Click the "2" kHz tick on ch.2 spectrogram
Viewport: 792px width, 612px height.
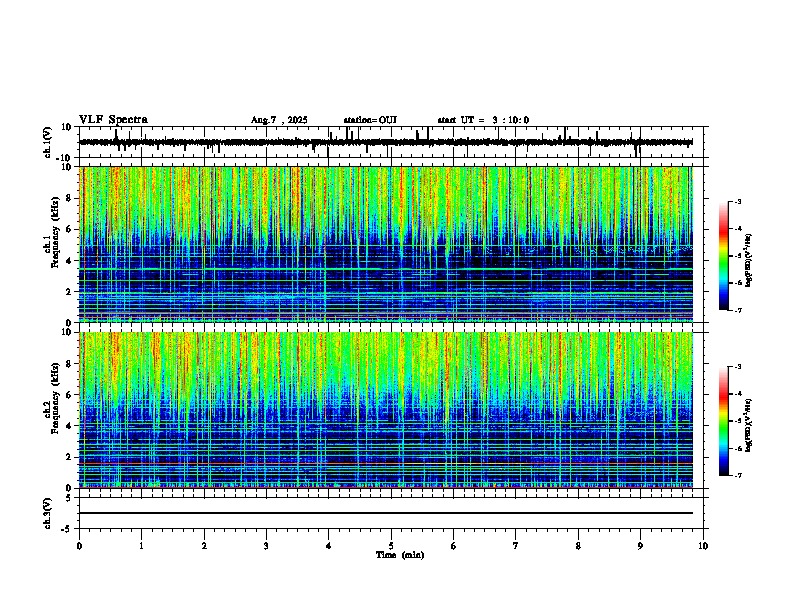[70, 457]
